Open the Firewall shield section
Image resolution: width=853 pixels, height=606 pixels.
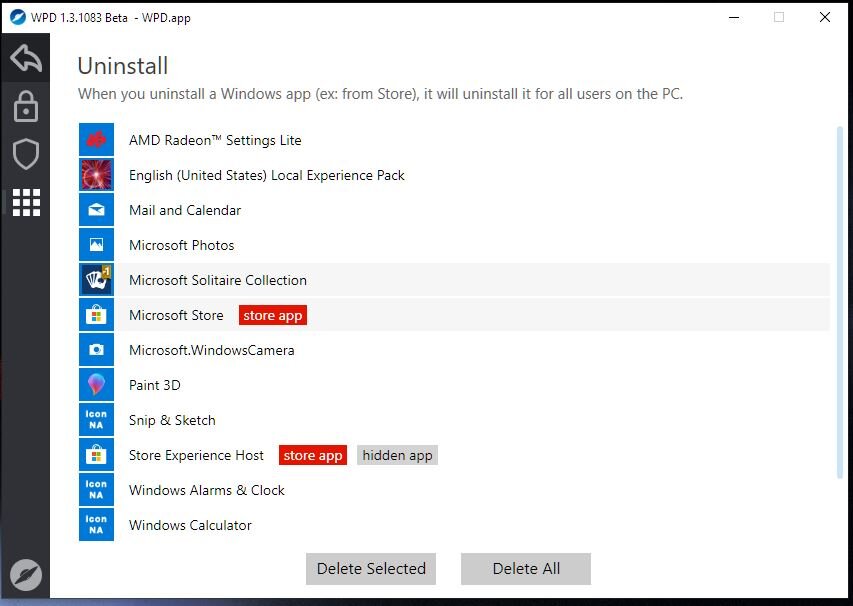(x=26, y=154)
